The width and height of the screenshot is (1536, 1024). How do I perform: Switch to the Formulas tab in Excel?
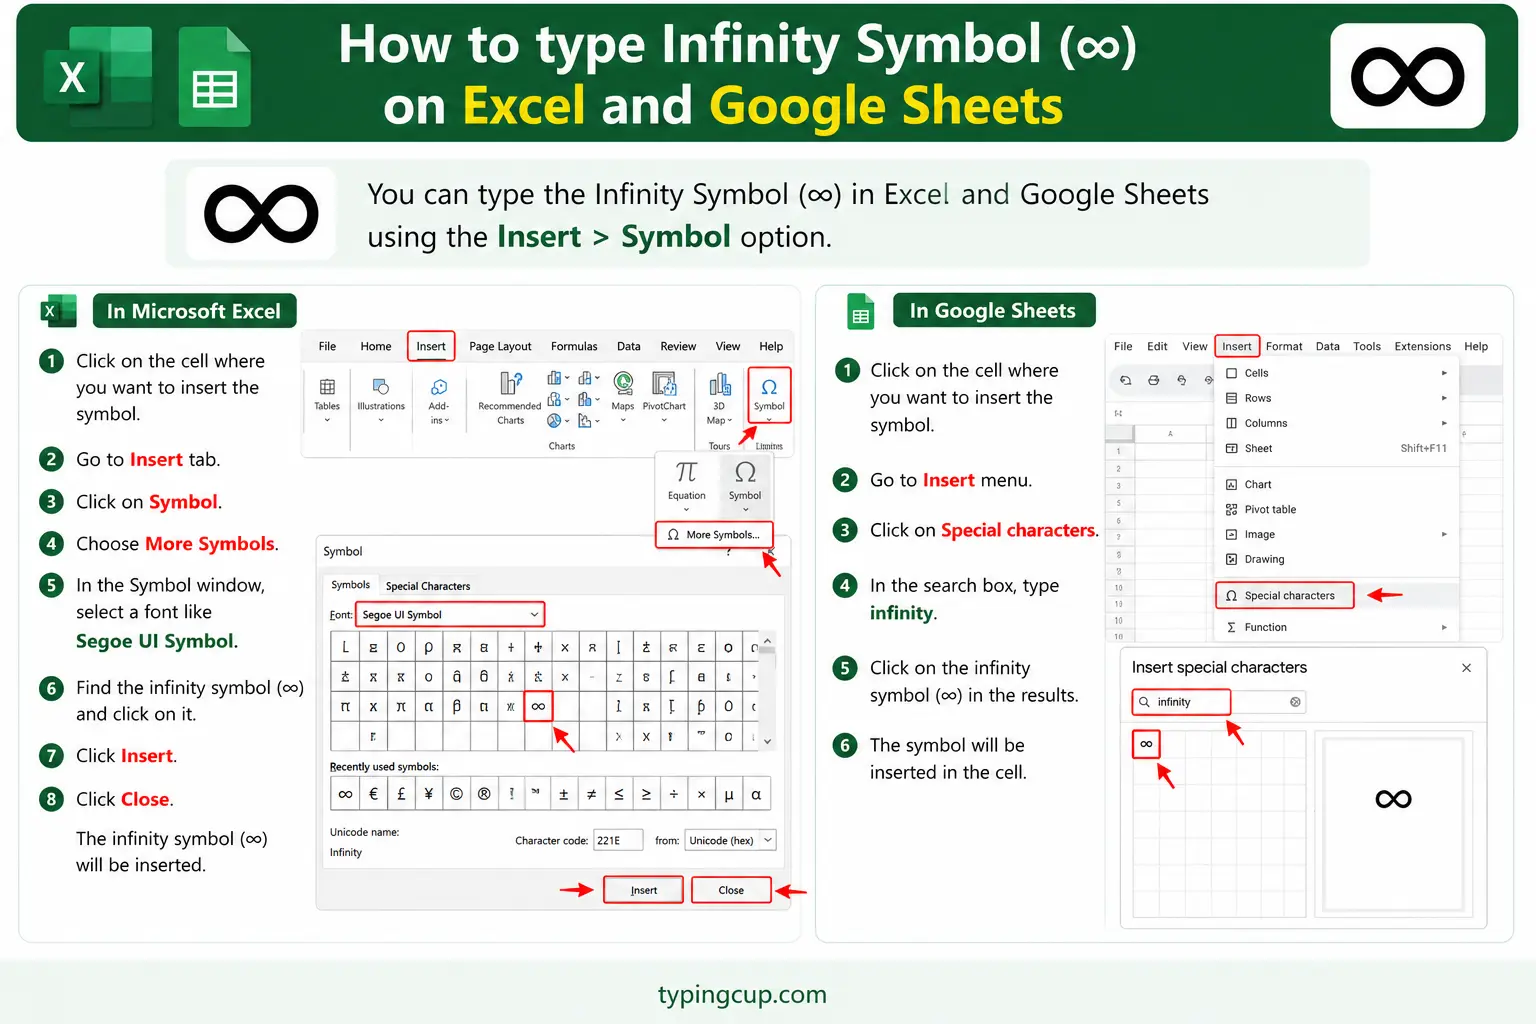click(x=574, y=346)
